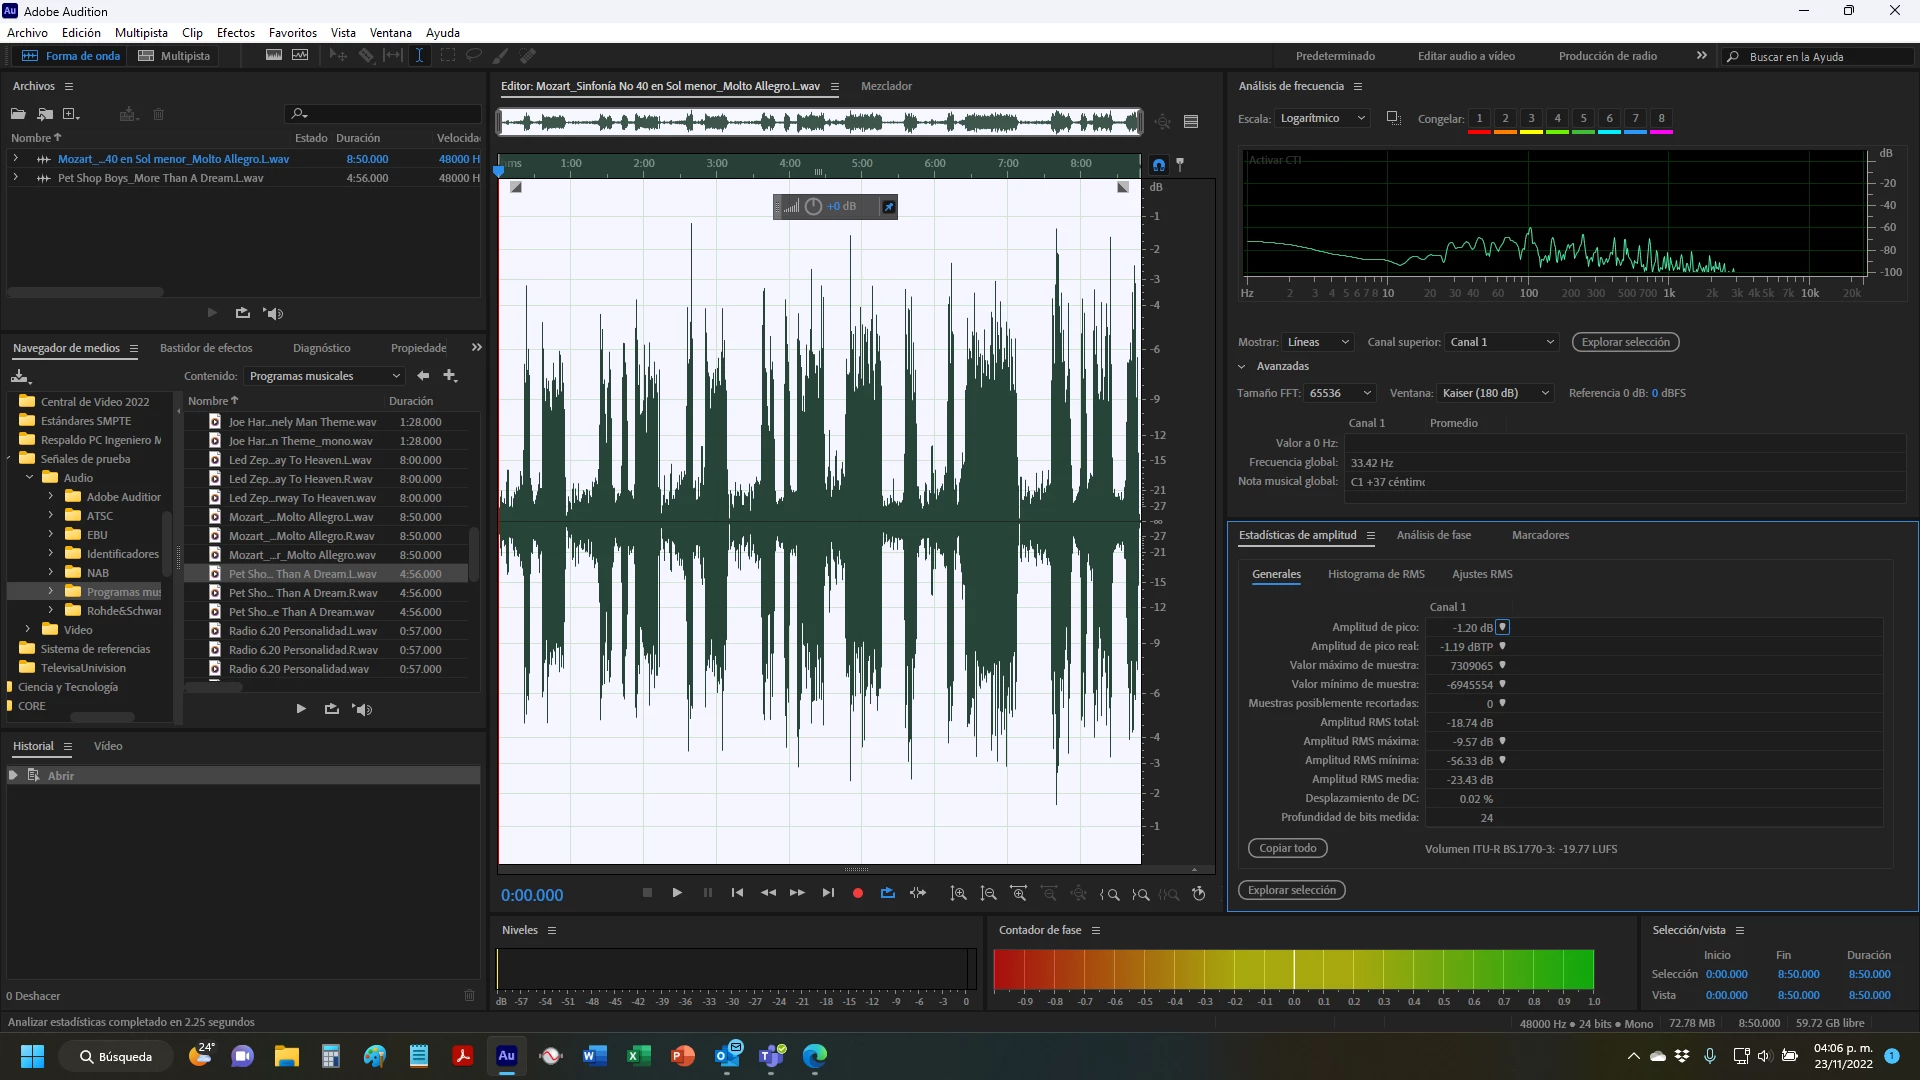The height and width of the screenshot is (1080, 1920).
Task: Expand the ATSC folder in tree
Action: [x=51, y=516]
